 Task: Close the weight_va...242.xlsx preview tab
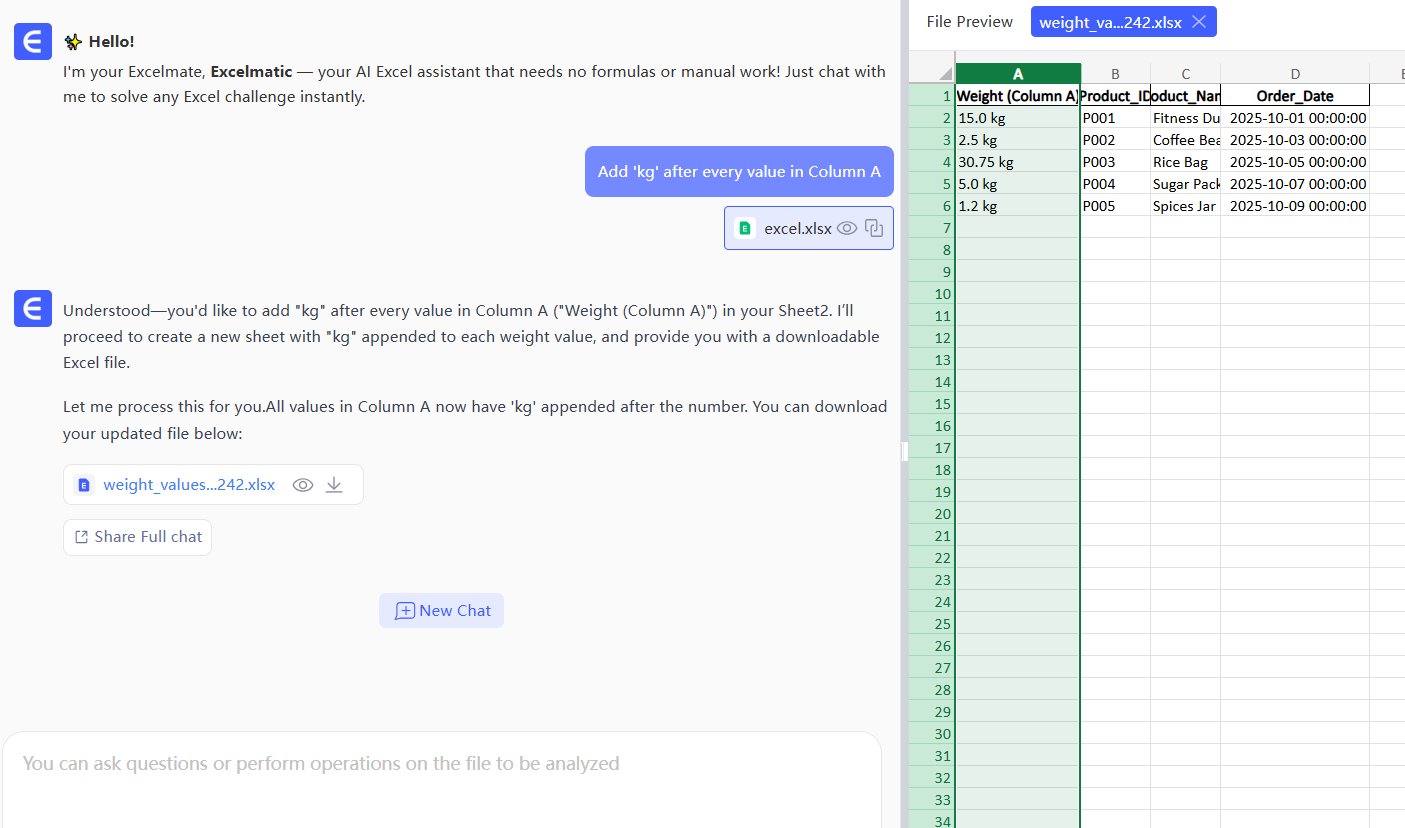(x=1199, y=22)
